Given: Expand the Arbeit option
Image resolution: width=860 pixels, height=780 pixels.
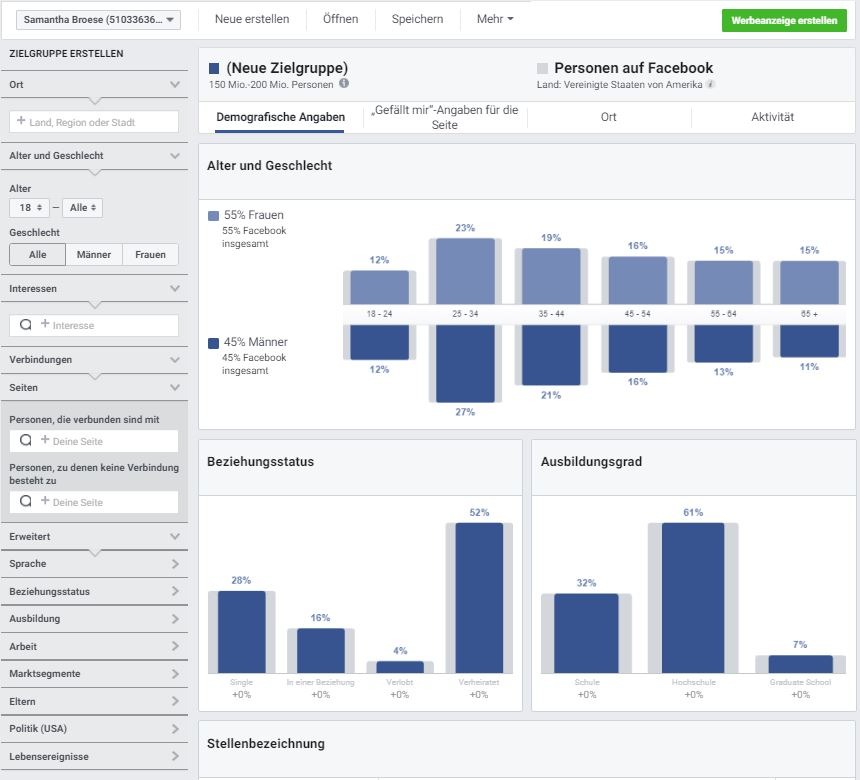Looking at the screenshot, I should (94, 646).
